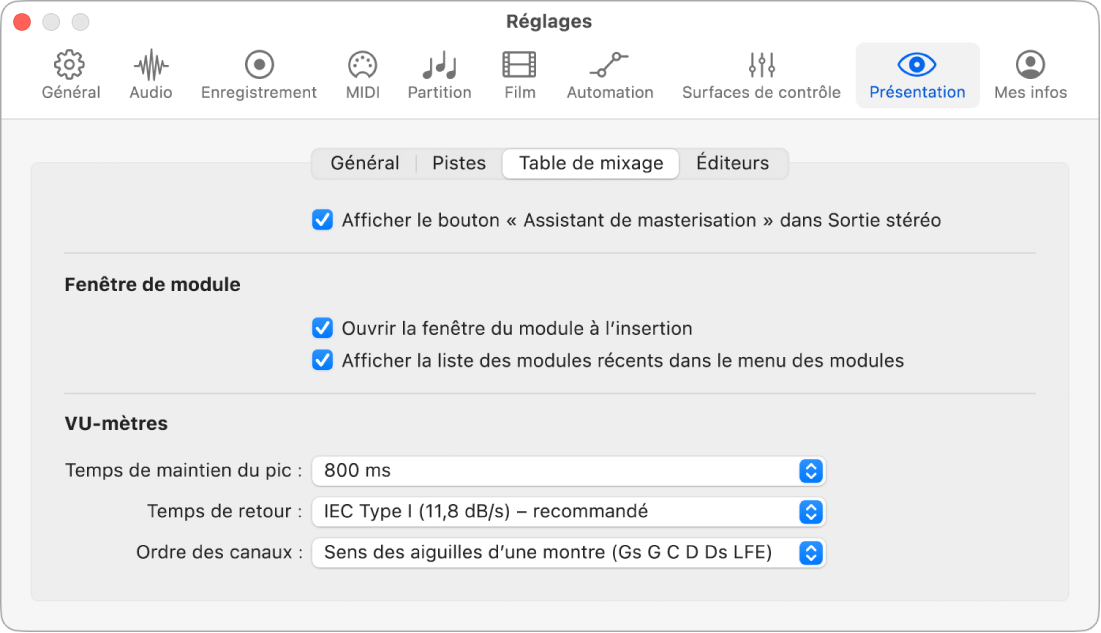Click the Table de mixage tab

tap(590, 162)
